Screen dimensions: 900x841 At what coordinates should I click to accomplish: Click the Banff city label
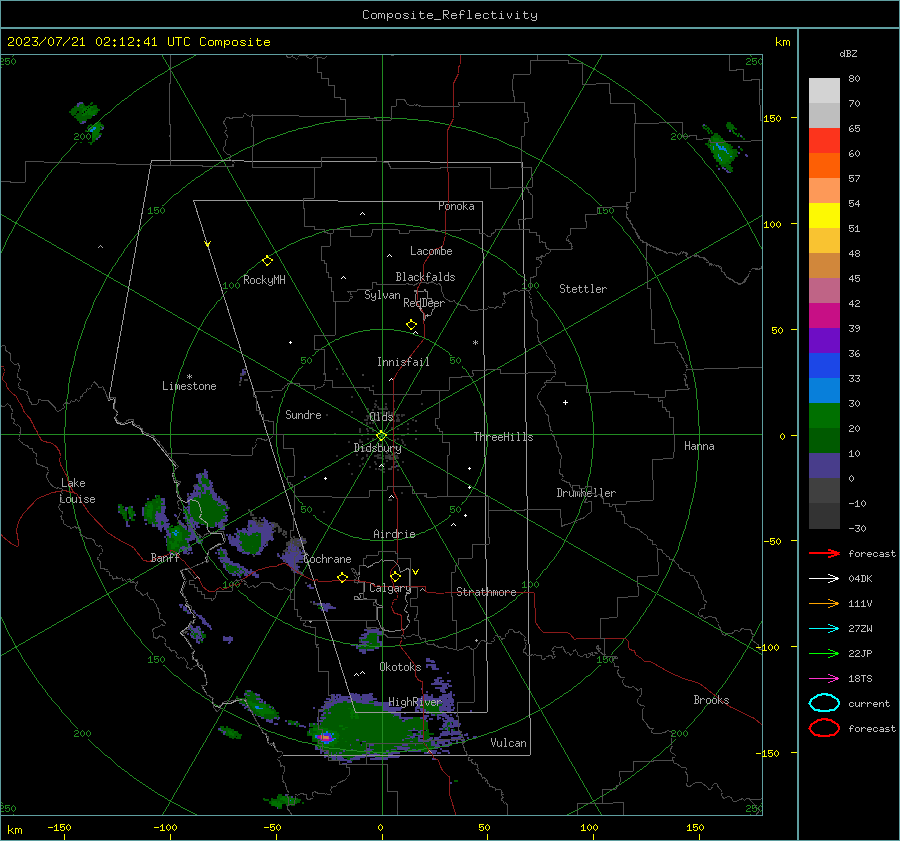tap(165, 558)
